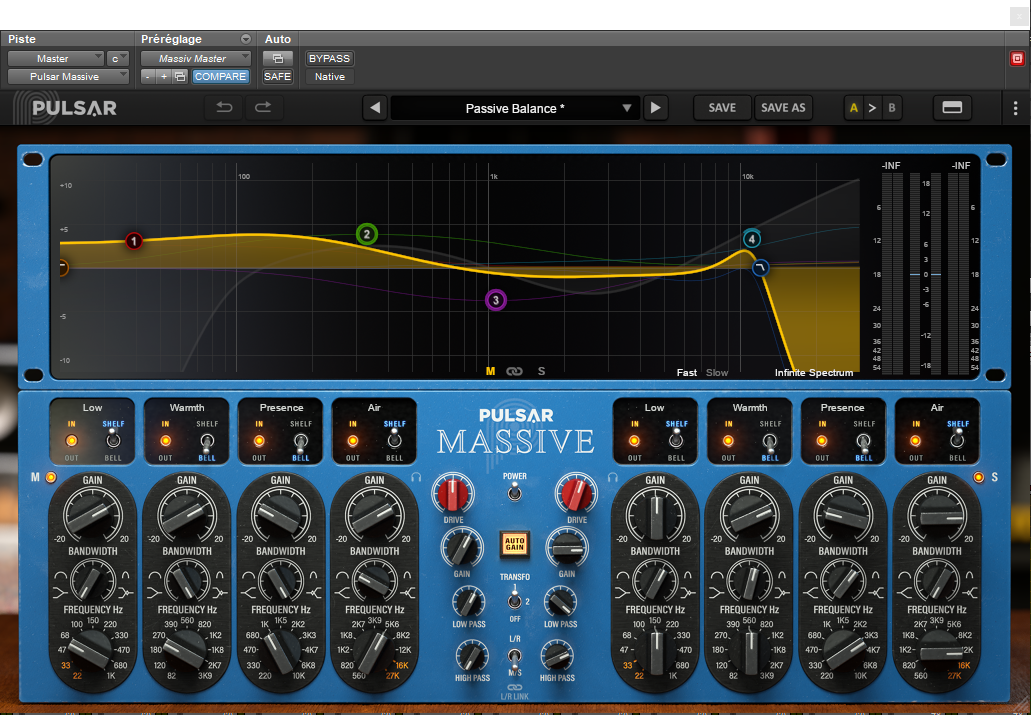Click the right HIGH PASS knob
Viewport: 1031px width, 715px height.
(557, 656)
